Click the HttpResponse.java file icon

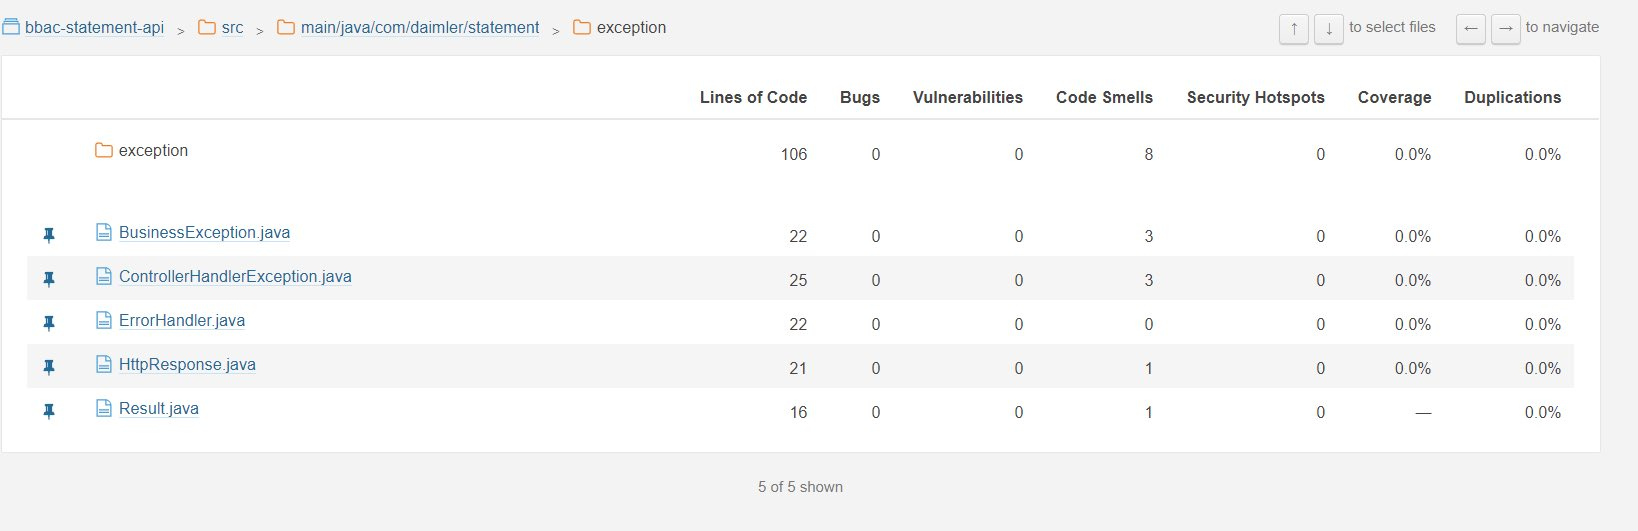point(103,364)
